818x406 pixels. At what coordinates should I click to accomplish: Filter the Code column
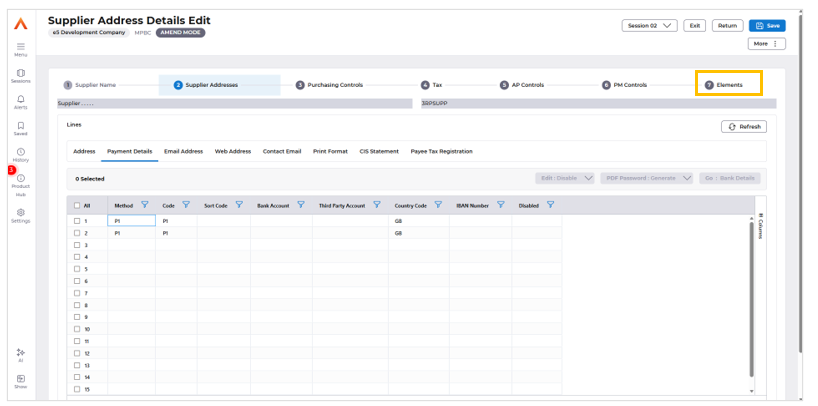186,205
